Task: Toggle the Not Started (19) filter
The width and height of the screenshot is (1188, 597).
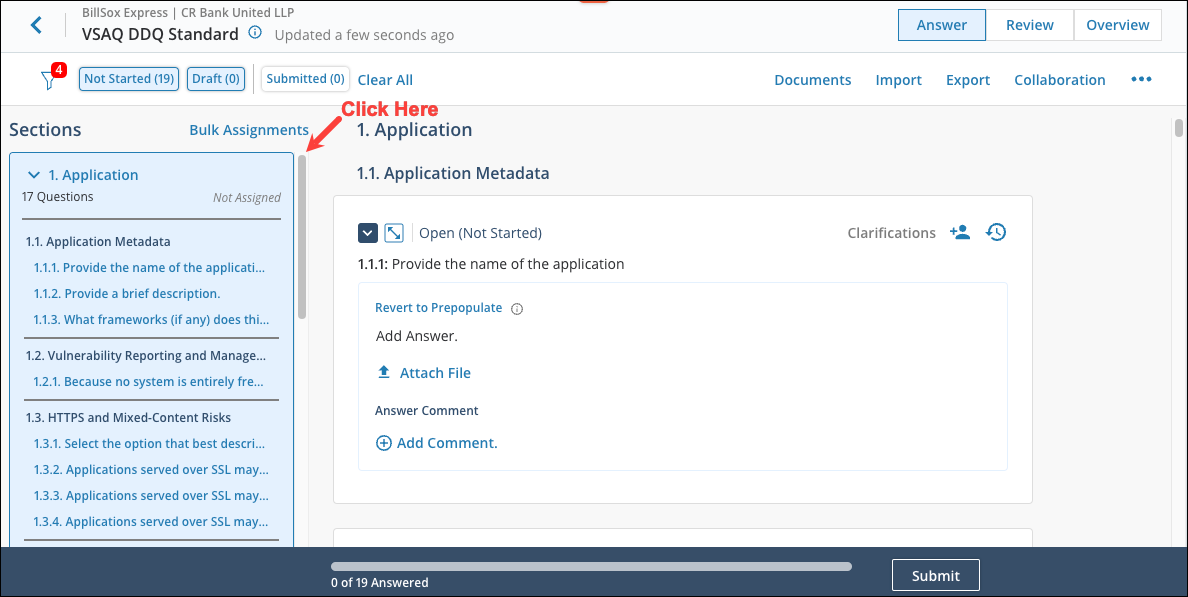Action: tap(129, 79)
